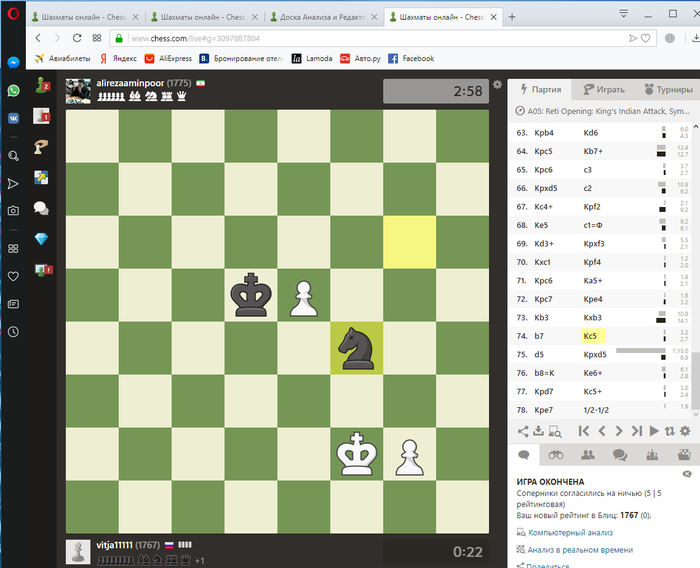Click the download PGN icon
This screenshot has height=568, width=700.
click(538, 431)
